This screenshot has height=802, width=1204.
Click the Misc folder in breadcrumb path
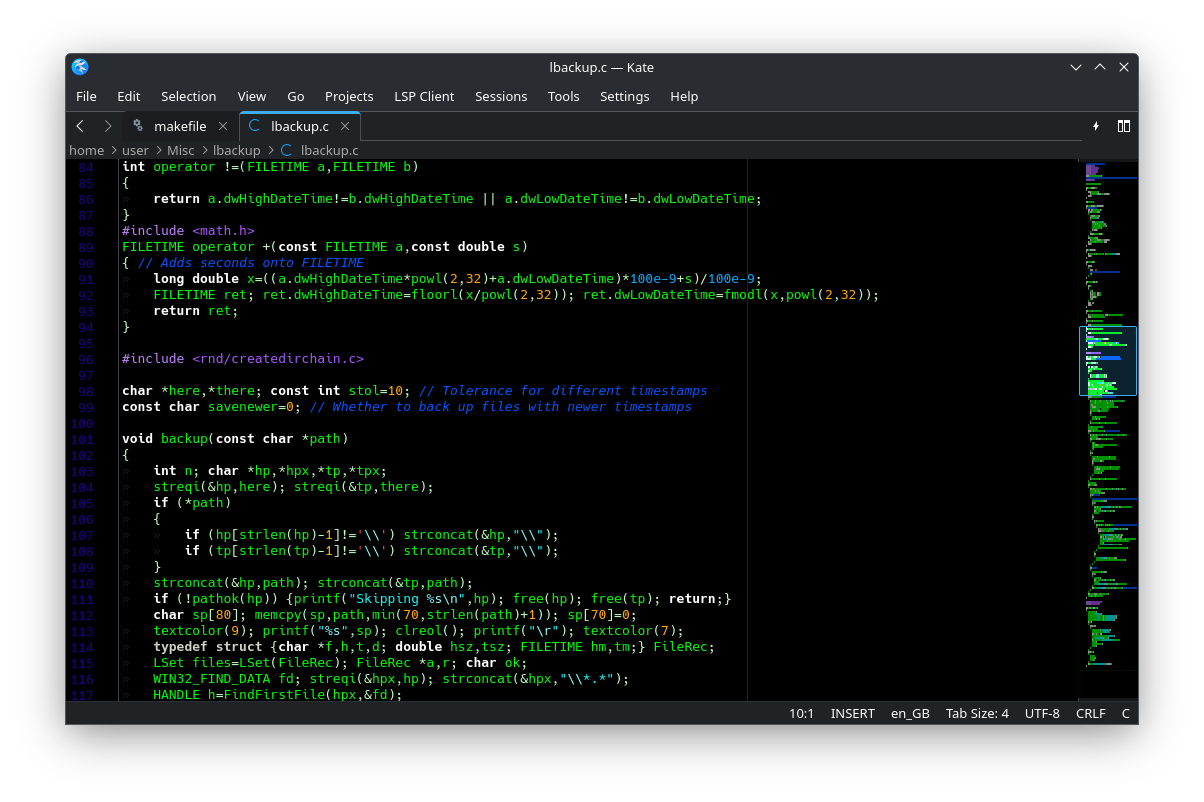(181, 150)
